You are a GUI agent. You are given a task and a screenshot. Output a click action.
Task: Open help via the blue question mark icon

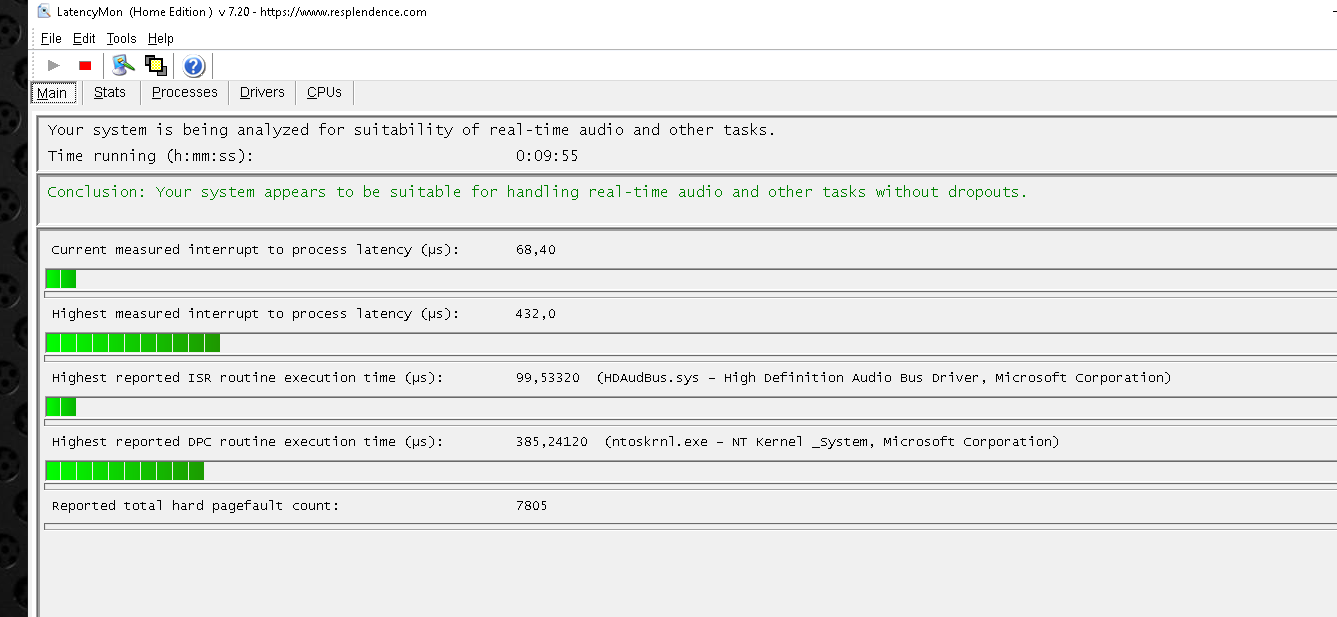click(194, 67)
